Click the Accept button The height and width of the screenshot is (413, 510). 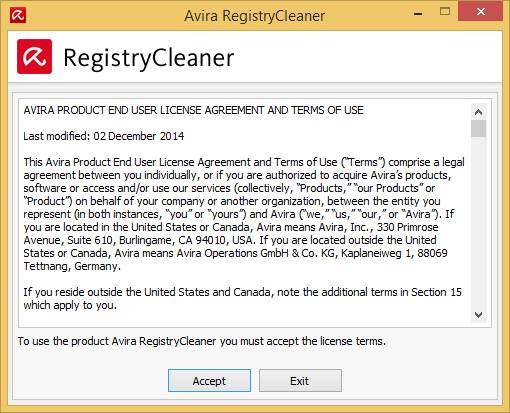tap(209, 380)
